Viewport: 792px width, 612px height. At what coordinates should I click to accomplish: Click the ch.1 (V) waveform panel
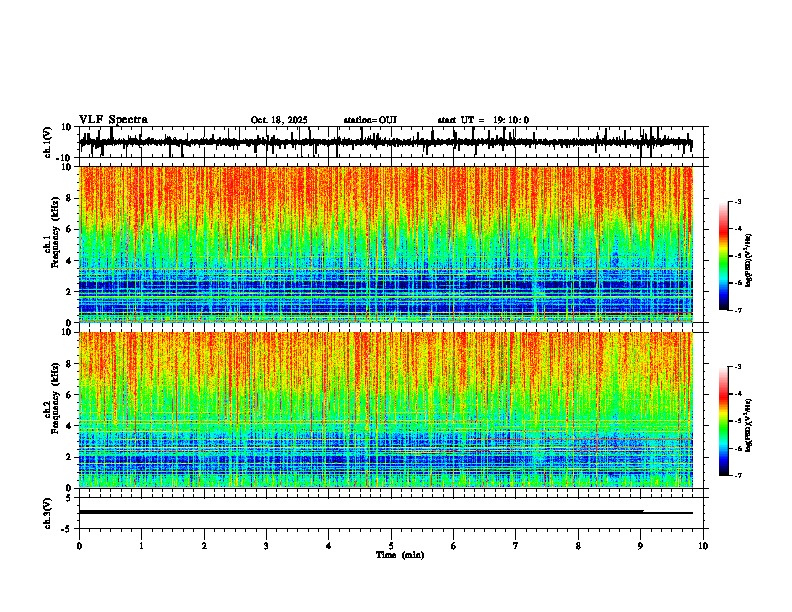(391, 142)
